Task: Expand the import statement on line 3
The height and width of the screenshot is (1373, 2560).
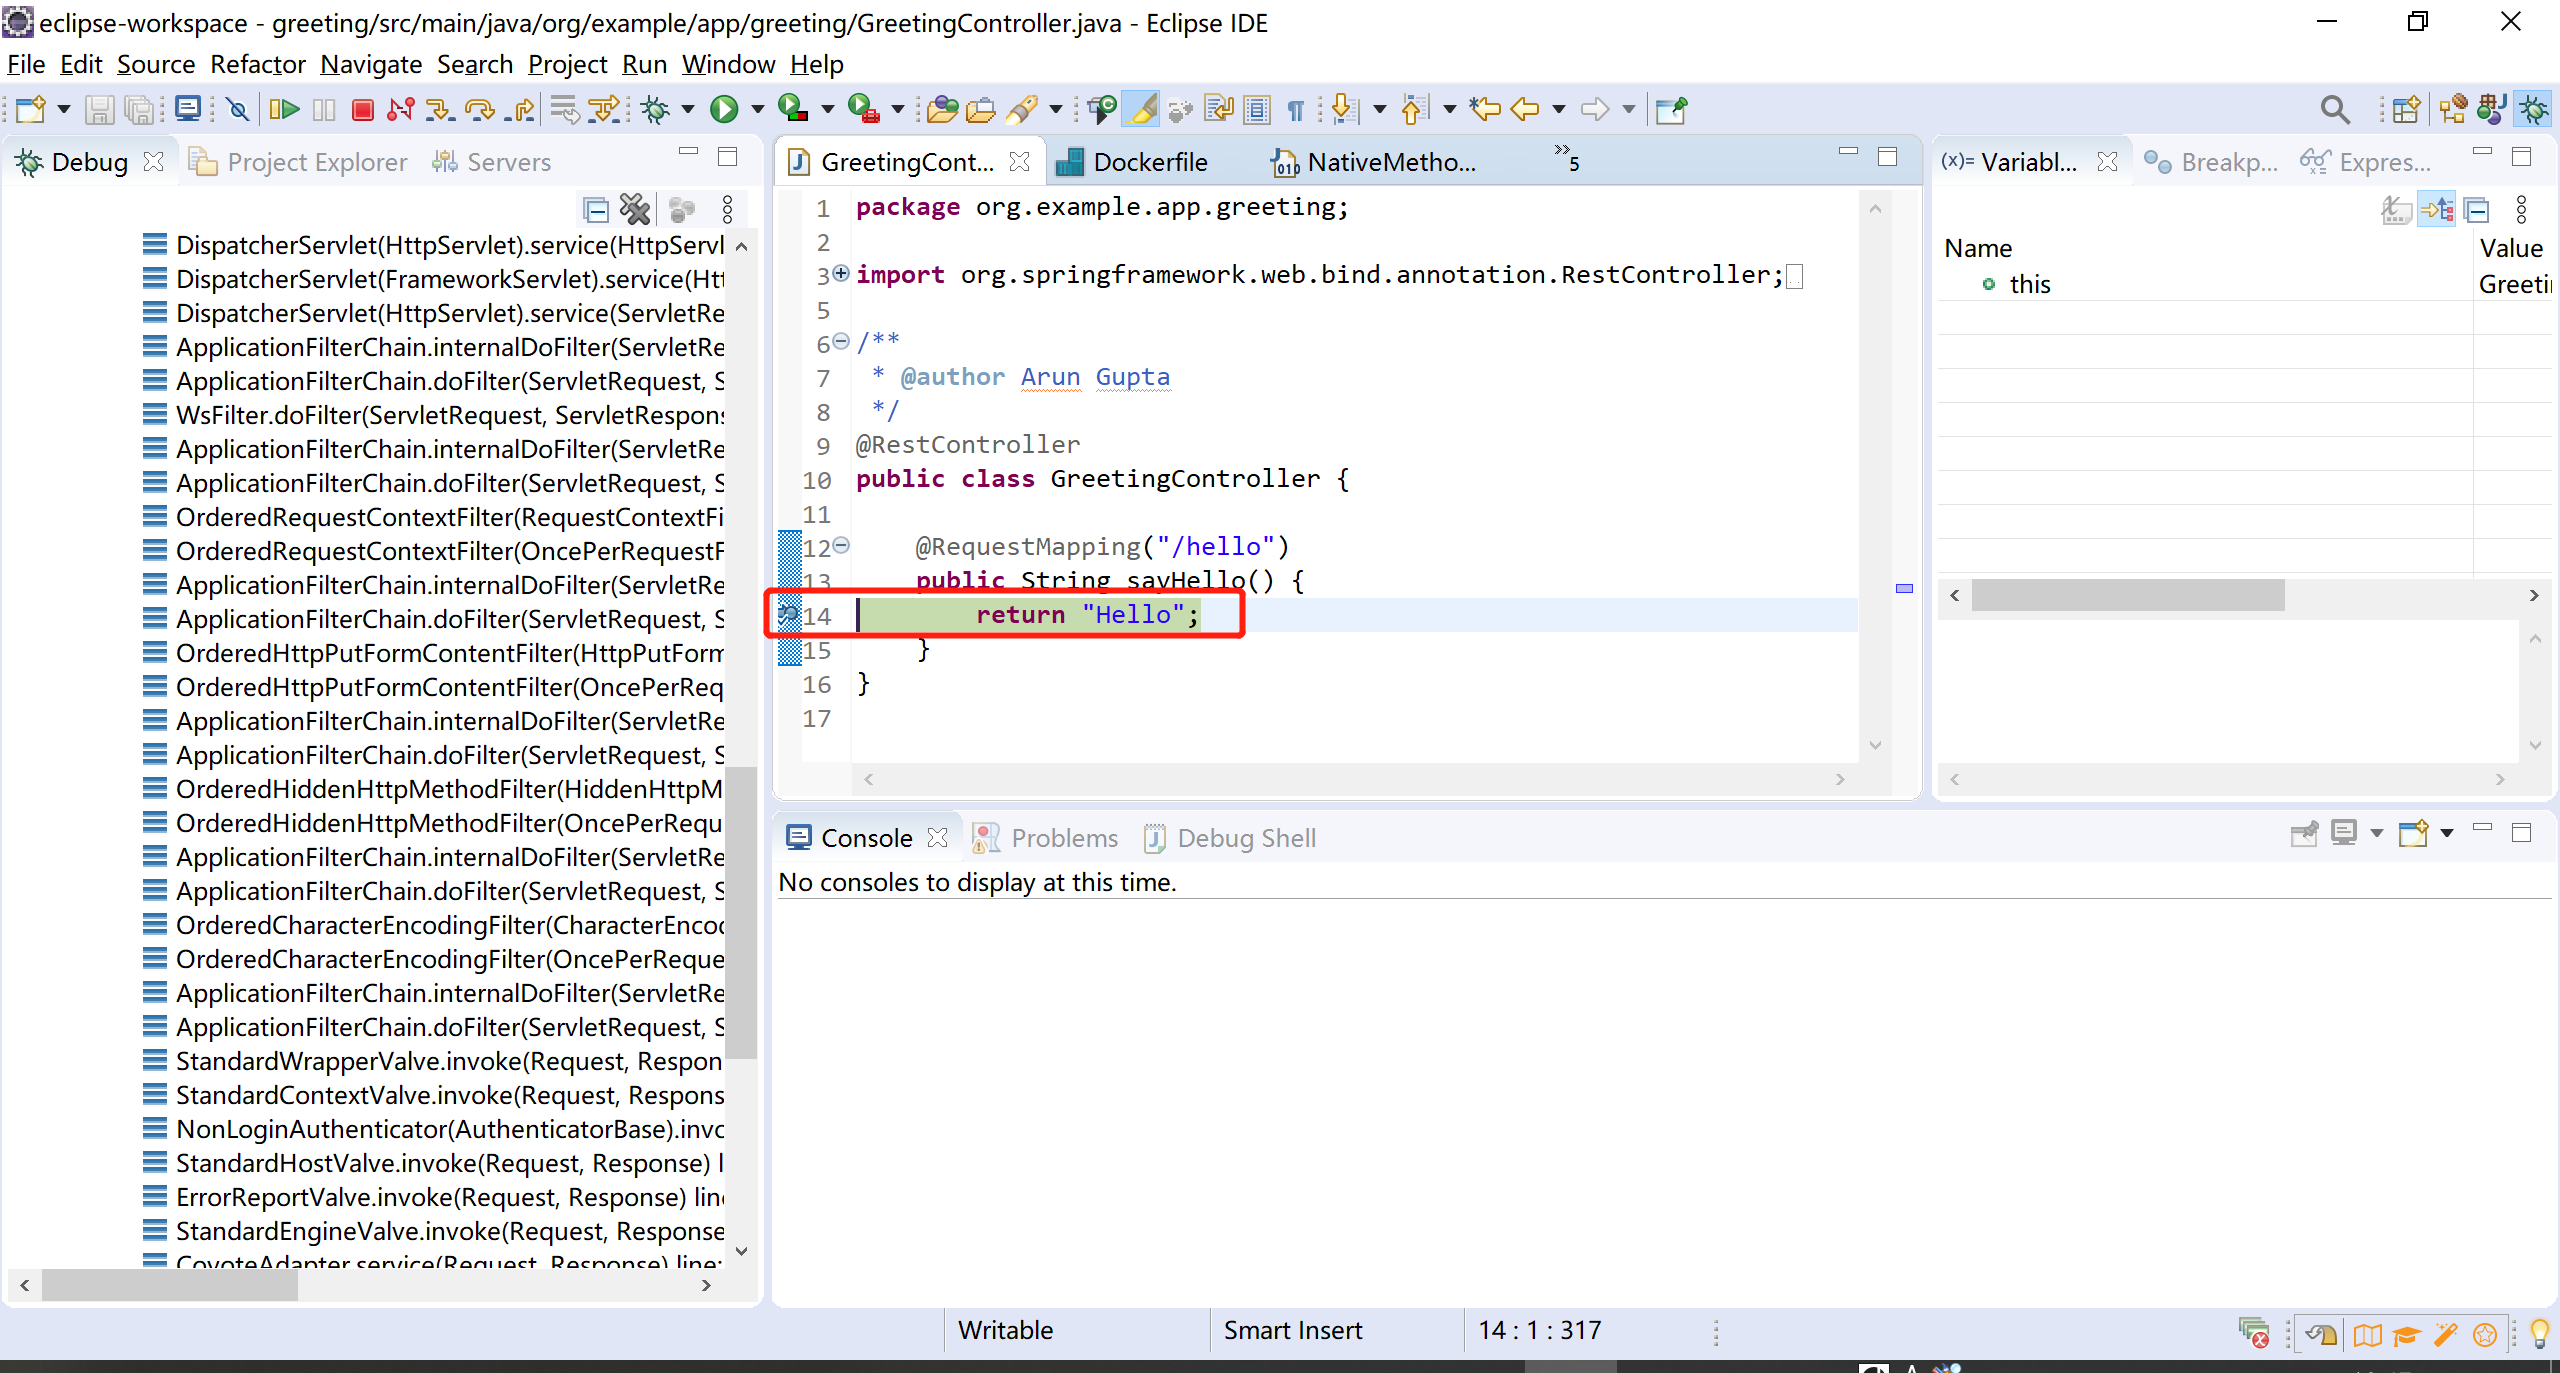Action: [x=841, y=276]
